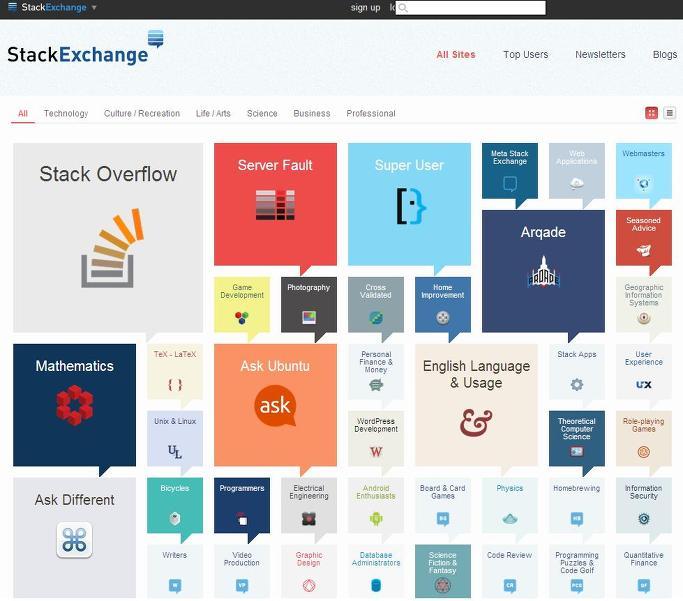Open the Information Security tile
Image resolution: width=683 pixels, height=601 pixels.
[644, 505]
